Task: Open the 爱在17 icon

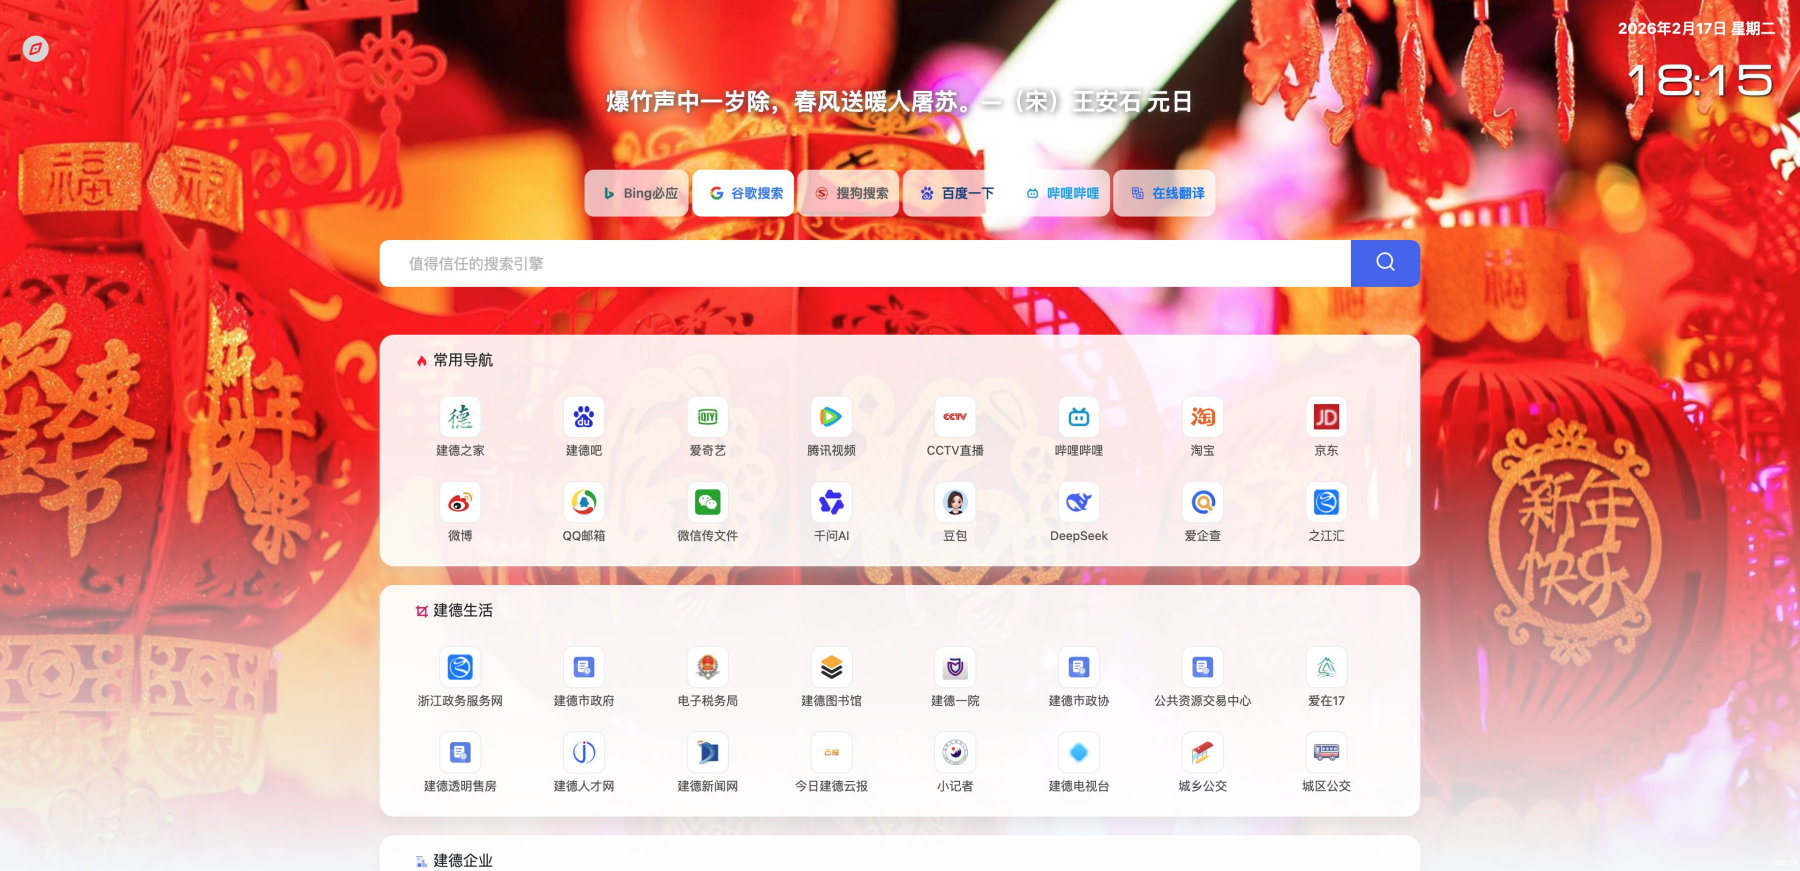Action: point(1327,667)
